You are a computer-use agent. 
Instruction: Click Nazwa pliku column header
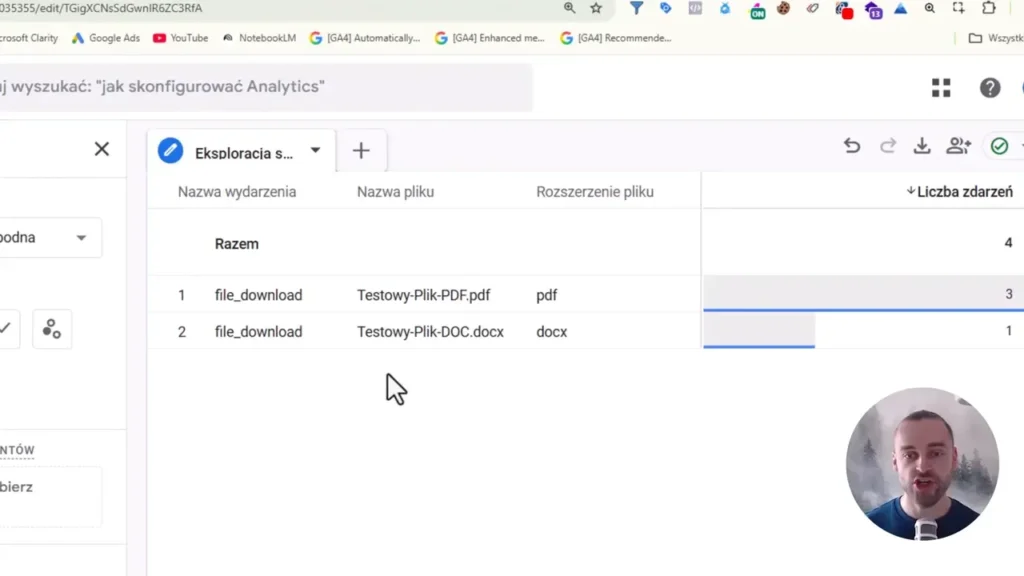(395, 191)
